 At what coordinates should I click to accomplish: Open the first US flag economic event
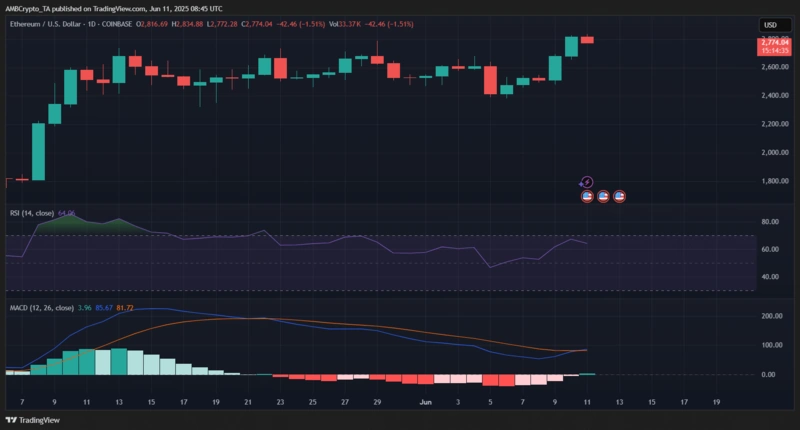[x=587, y=196]
